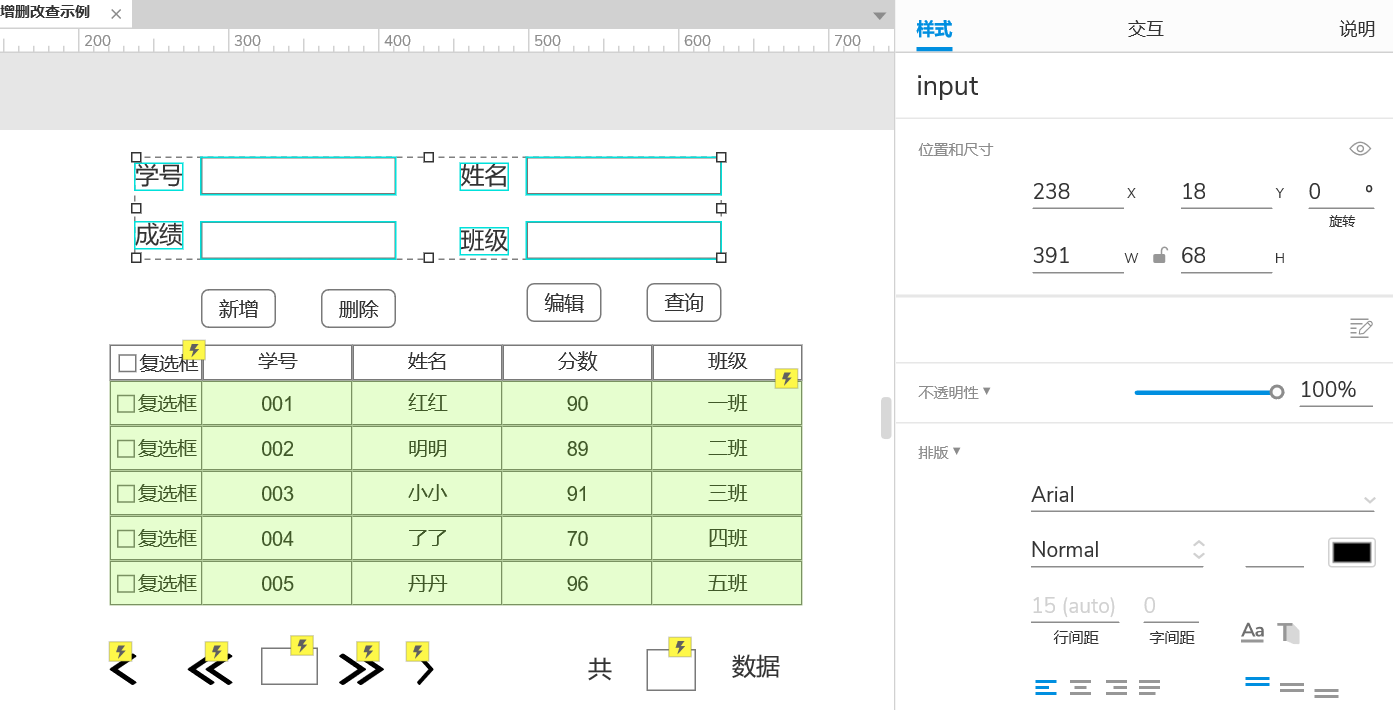Viewport: 1393px width, 710px height.
Task: Click the lightning badge on the header checkbox
Action: [x=195, y=350]
